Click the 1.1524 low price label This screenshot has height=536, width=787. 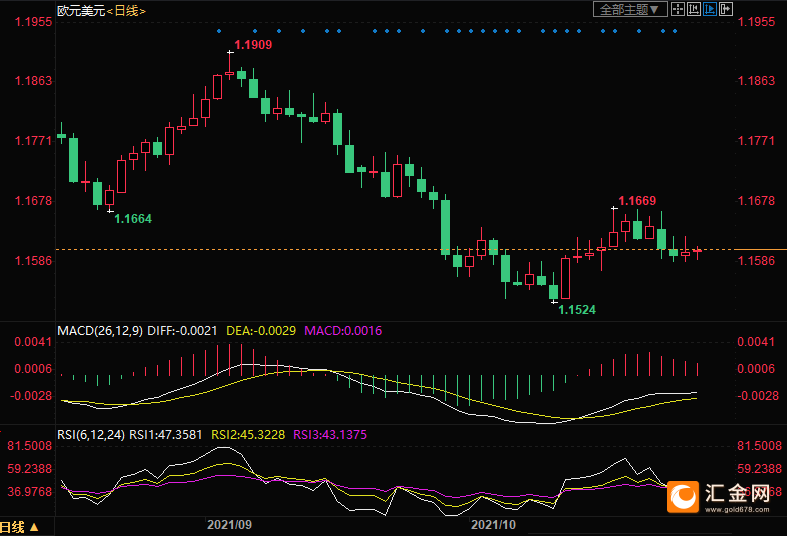point(577,310)
